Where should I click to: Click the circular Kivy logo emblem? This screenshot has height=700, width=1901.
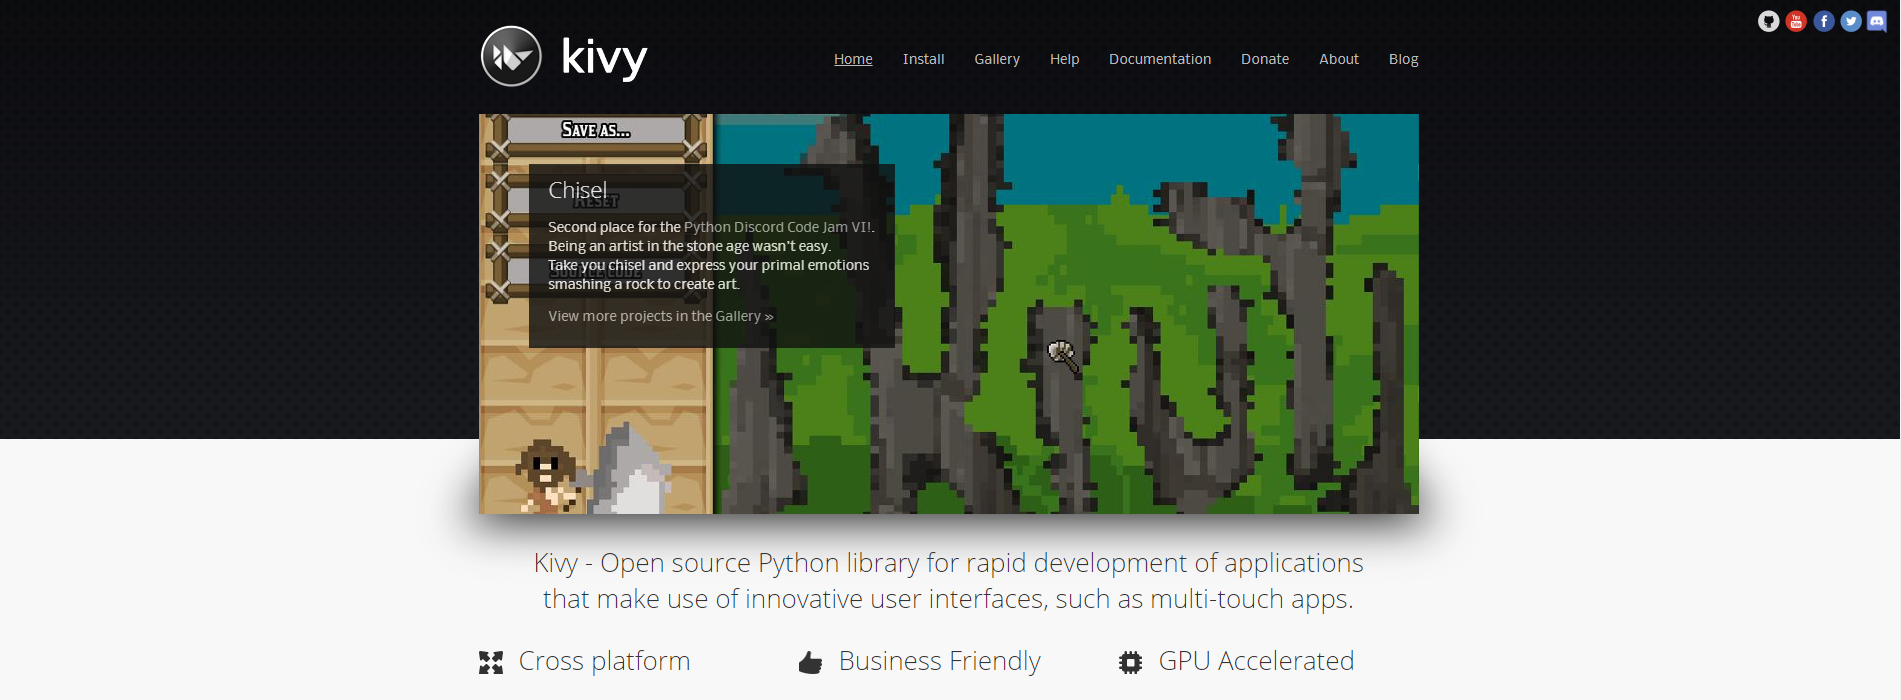click(x=511, y=56)
